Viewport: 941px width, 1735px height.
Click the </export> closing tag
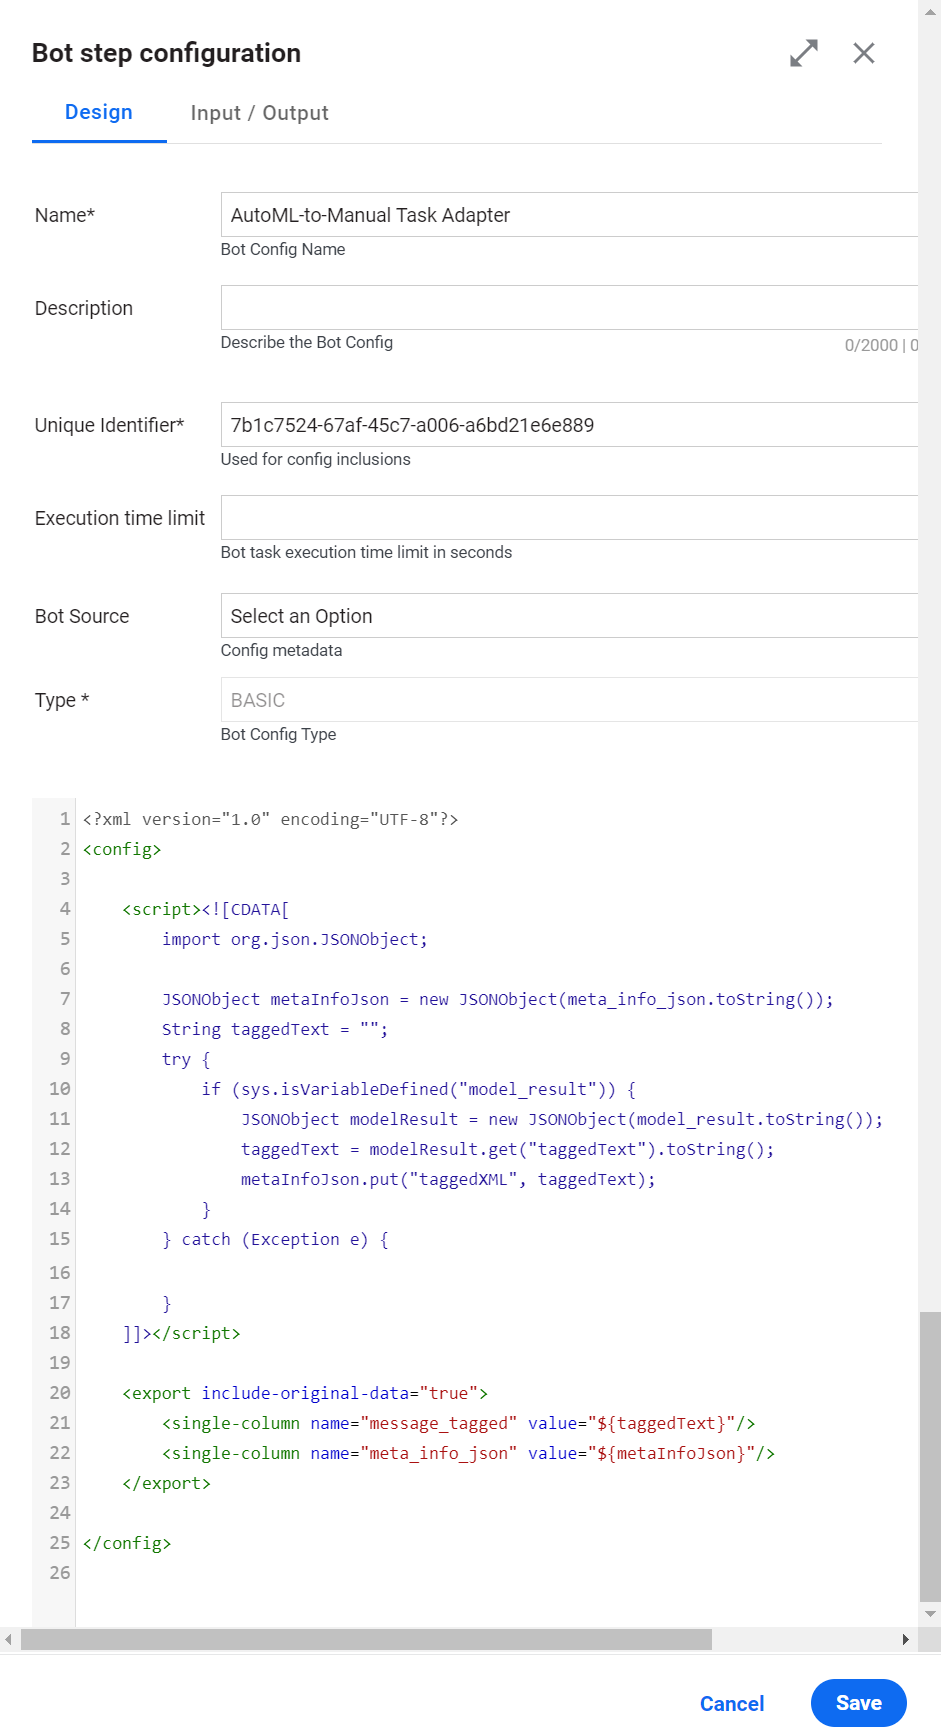point(166,1483)
